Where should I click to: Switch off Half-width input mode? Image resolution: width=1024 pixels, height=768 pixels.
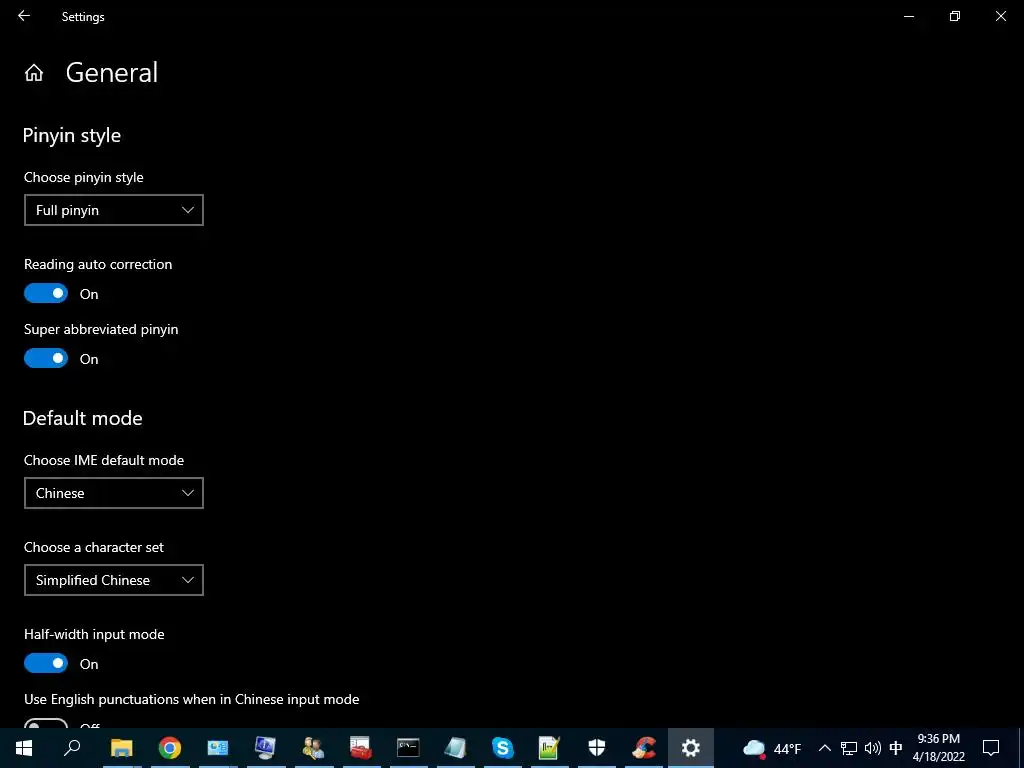pos(46,664)
